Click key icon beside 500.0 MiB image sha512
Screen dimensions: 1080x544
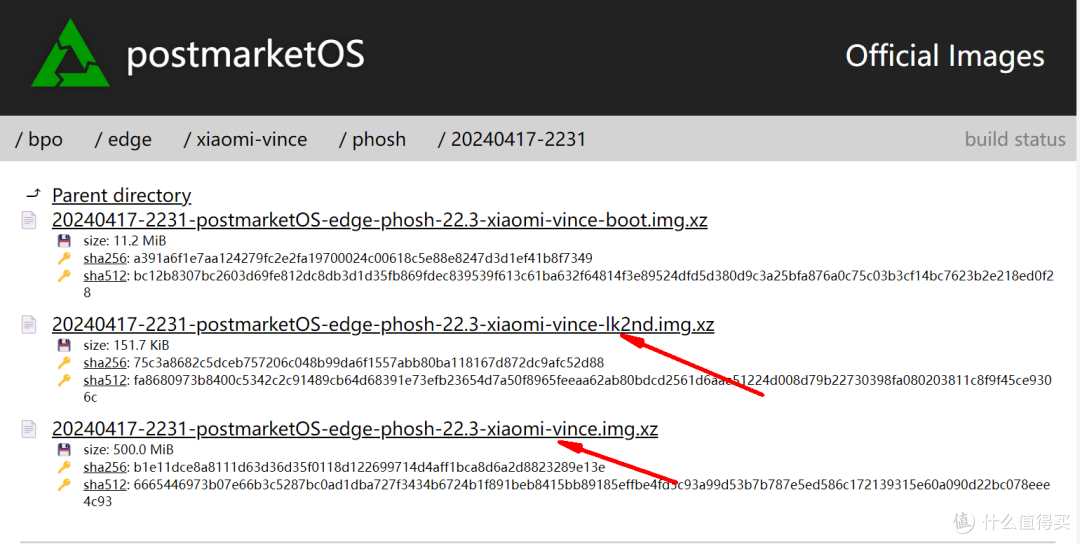(64, 484)
